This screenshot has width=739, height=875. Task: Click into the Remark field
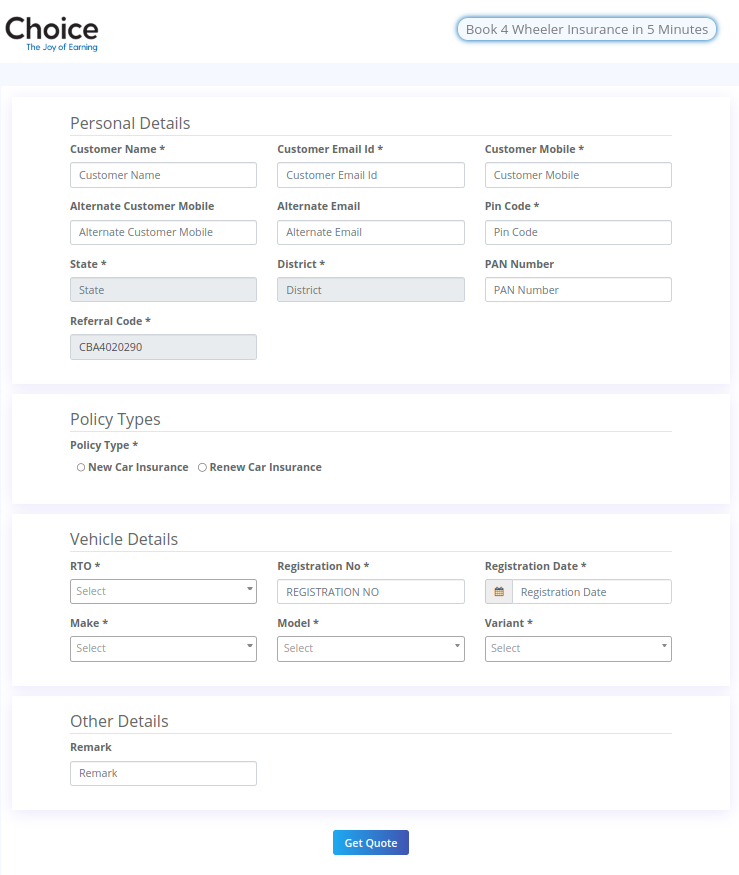coord(163,773)
